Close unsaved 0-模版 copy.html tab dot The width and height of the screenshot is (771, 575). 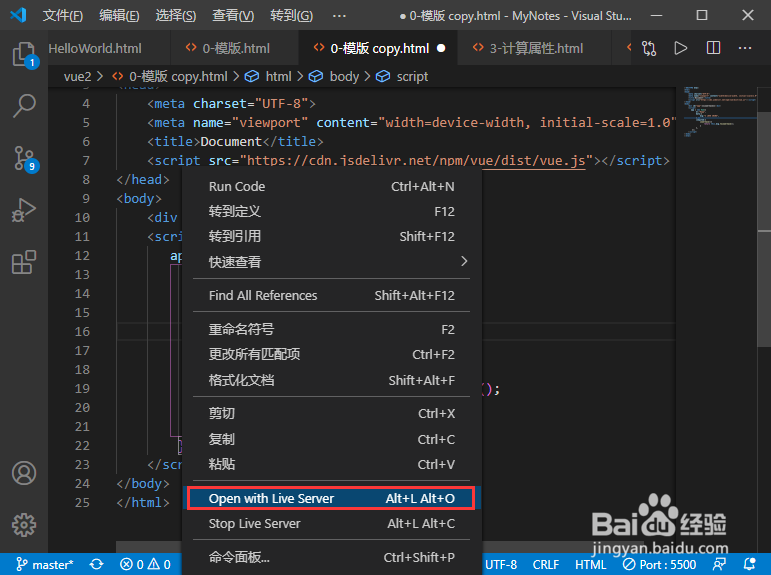(441, 48)
